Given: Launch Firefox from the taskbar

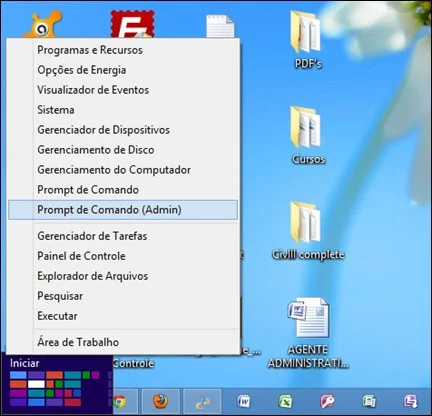Looking at the screenshot, I should 161,401.
